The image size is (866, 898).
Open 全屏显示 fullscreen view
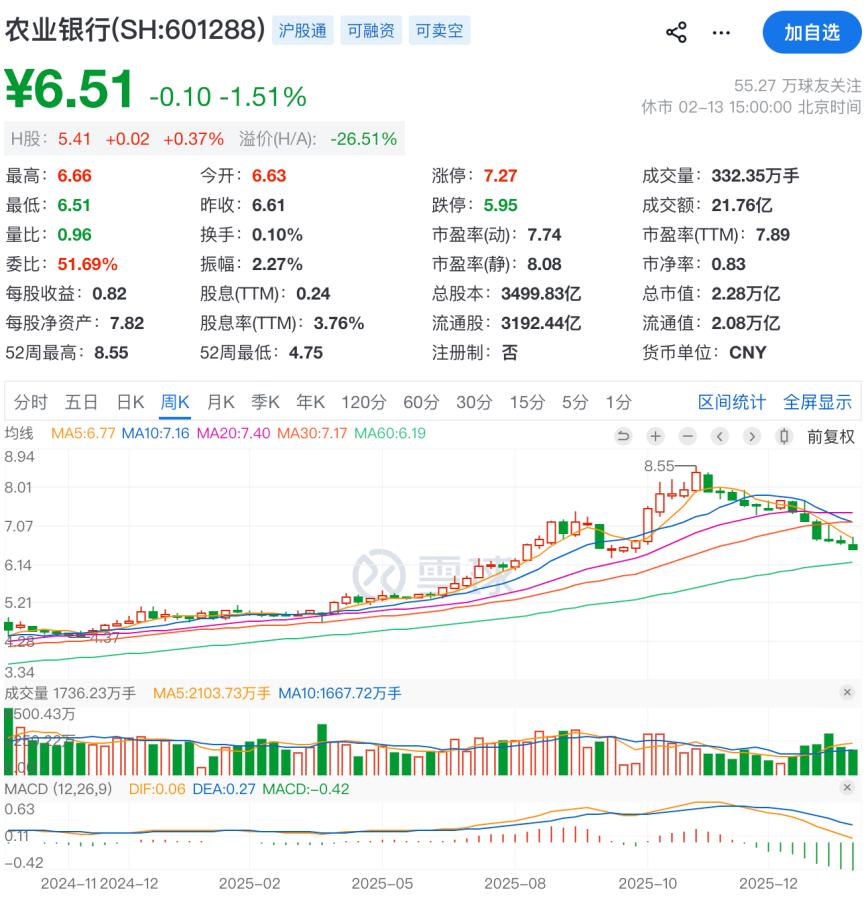coord(817,401)
